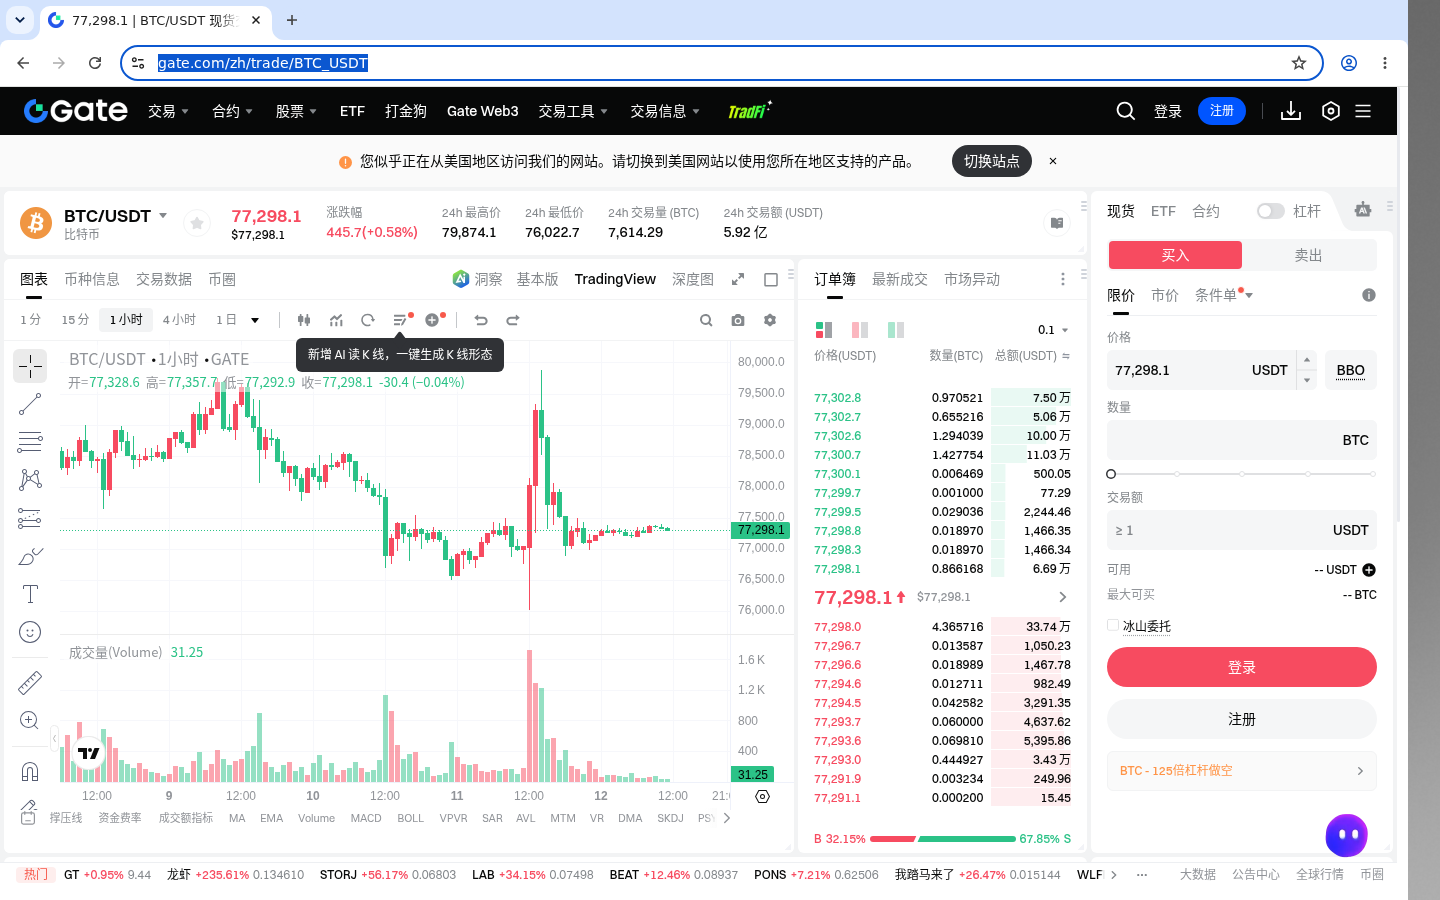Redo the chart action

[x=513, y=320]
